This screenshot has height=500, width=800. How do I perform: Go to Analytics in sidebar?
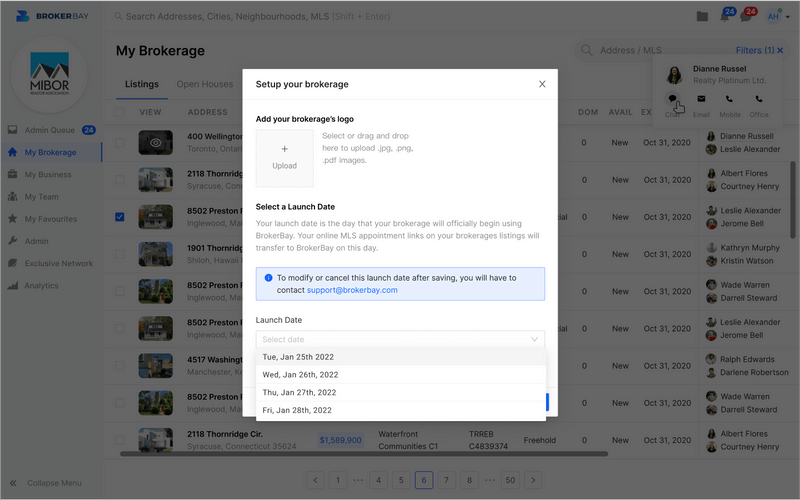41,286
